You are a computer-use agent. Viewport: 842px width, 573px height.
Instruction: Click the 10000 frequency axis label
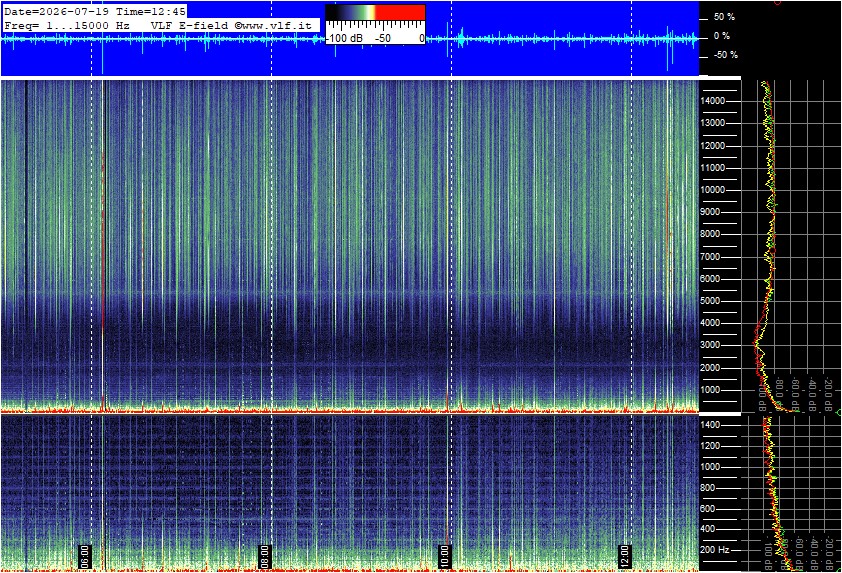point(713,190)
